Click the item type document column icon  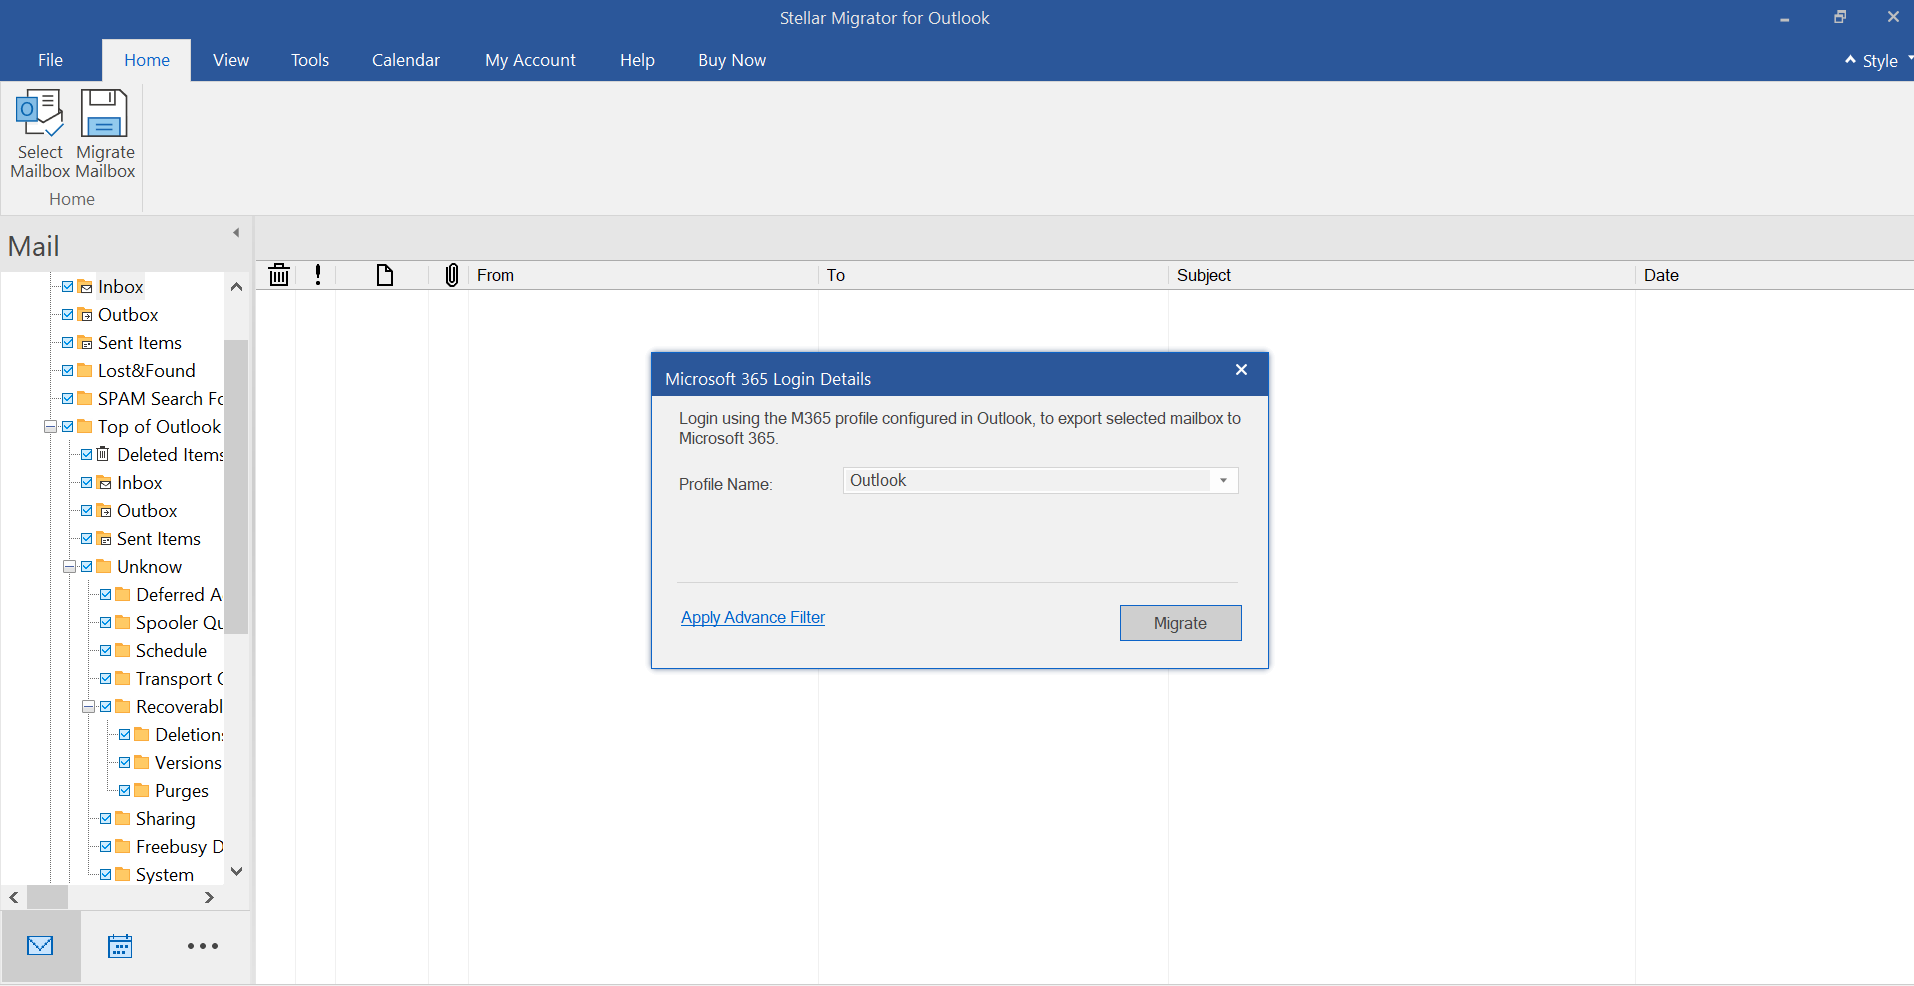click(384, 275)
